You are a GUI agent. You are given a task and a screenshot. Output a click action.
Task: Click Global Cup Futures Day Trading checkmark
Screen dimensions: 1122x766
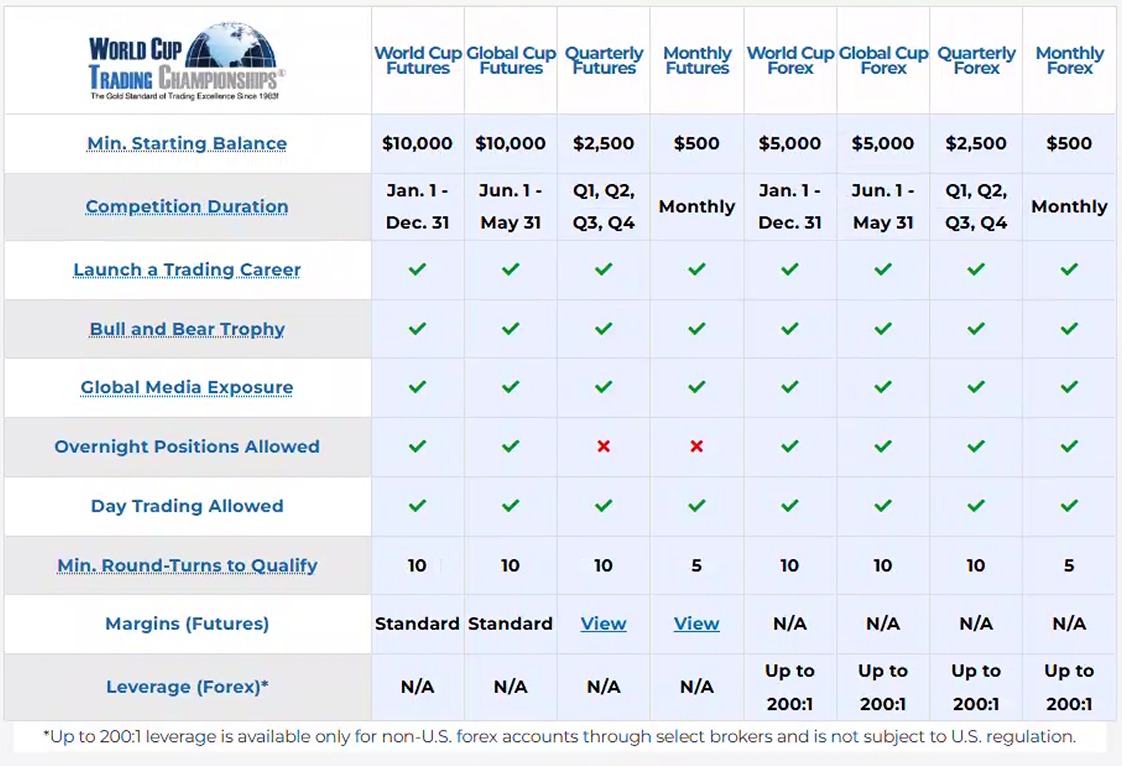510,505
